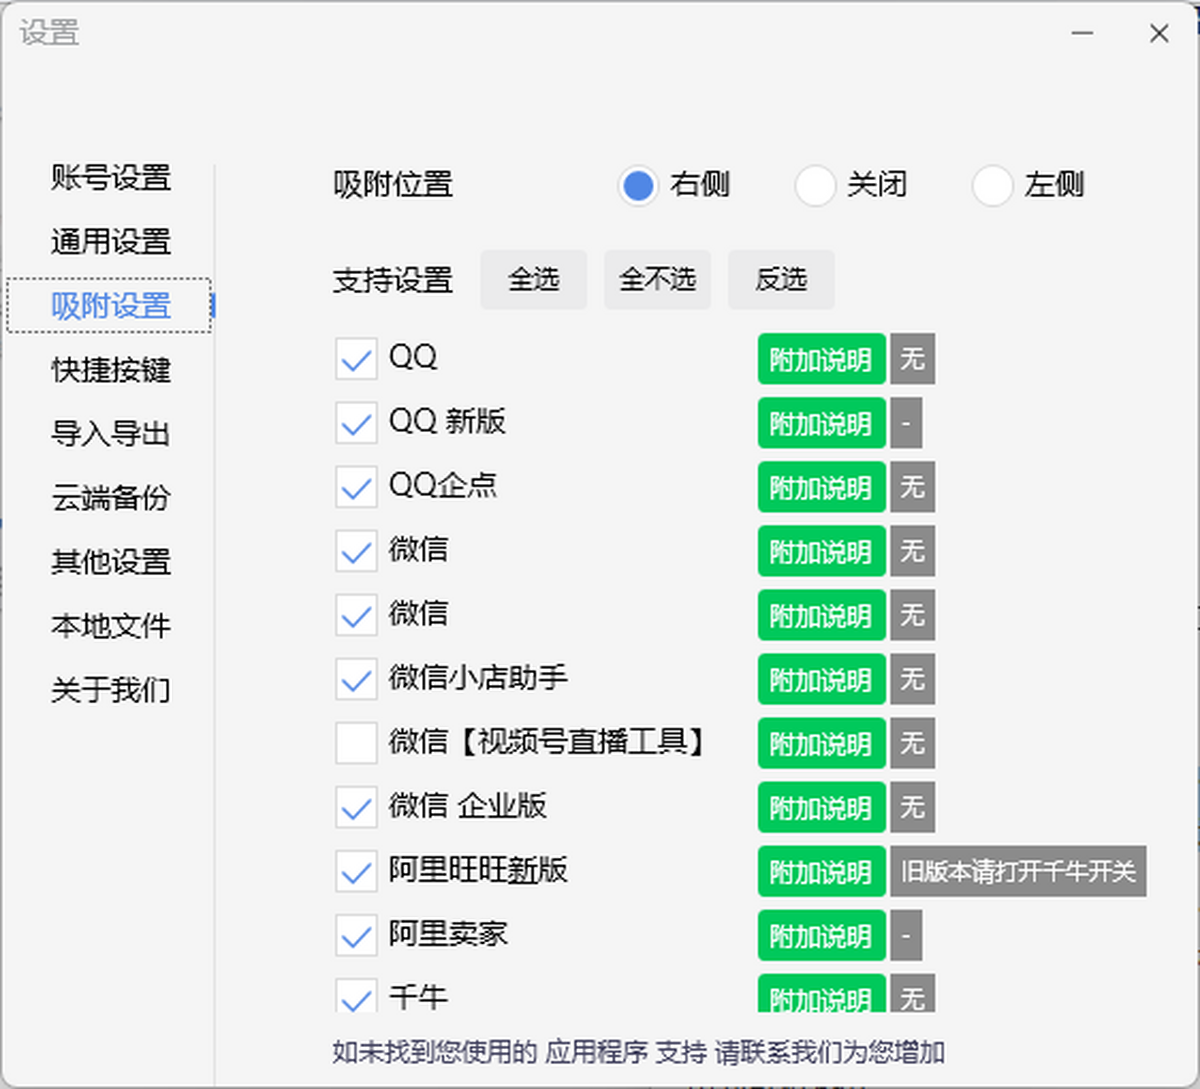Minimize the 设置 window

[1082, 33]
